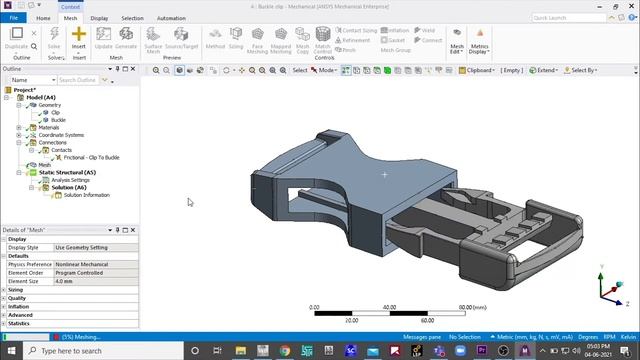
Task: Click the Face selection filter icon
Action: [x=377, y=70]
